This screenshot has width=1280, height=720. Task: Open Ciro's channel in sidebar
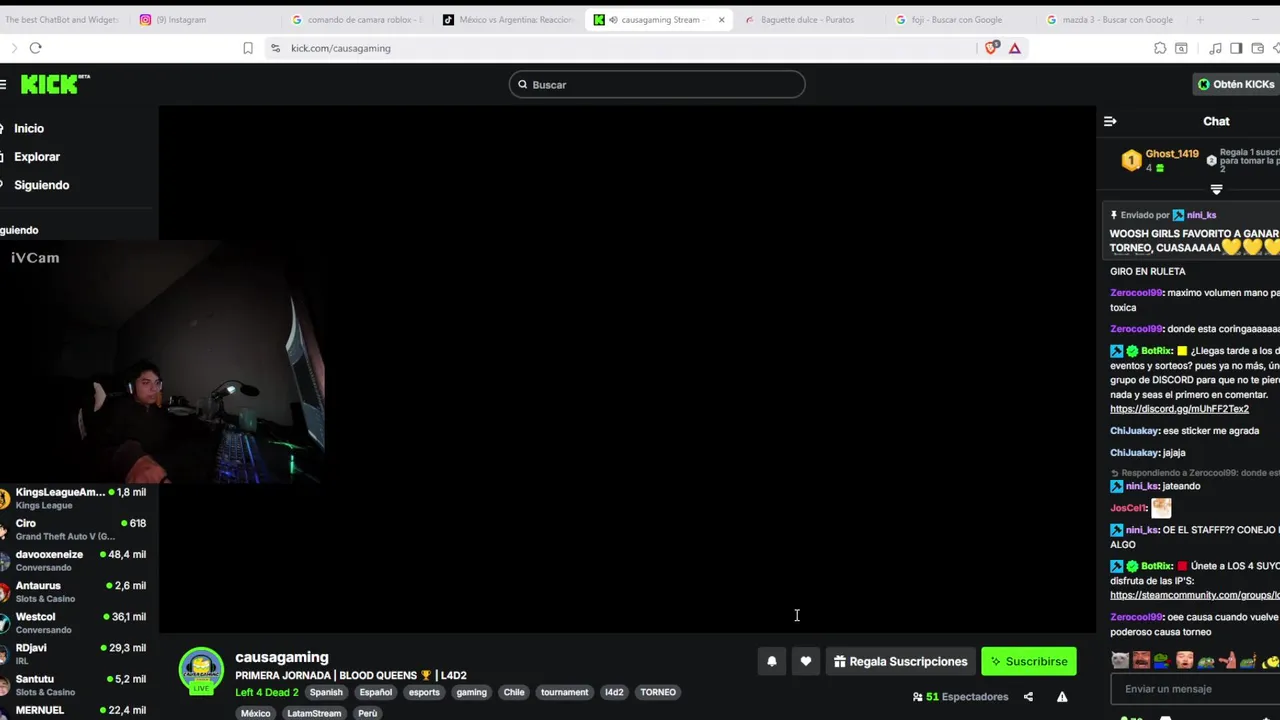point(77,529)
